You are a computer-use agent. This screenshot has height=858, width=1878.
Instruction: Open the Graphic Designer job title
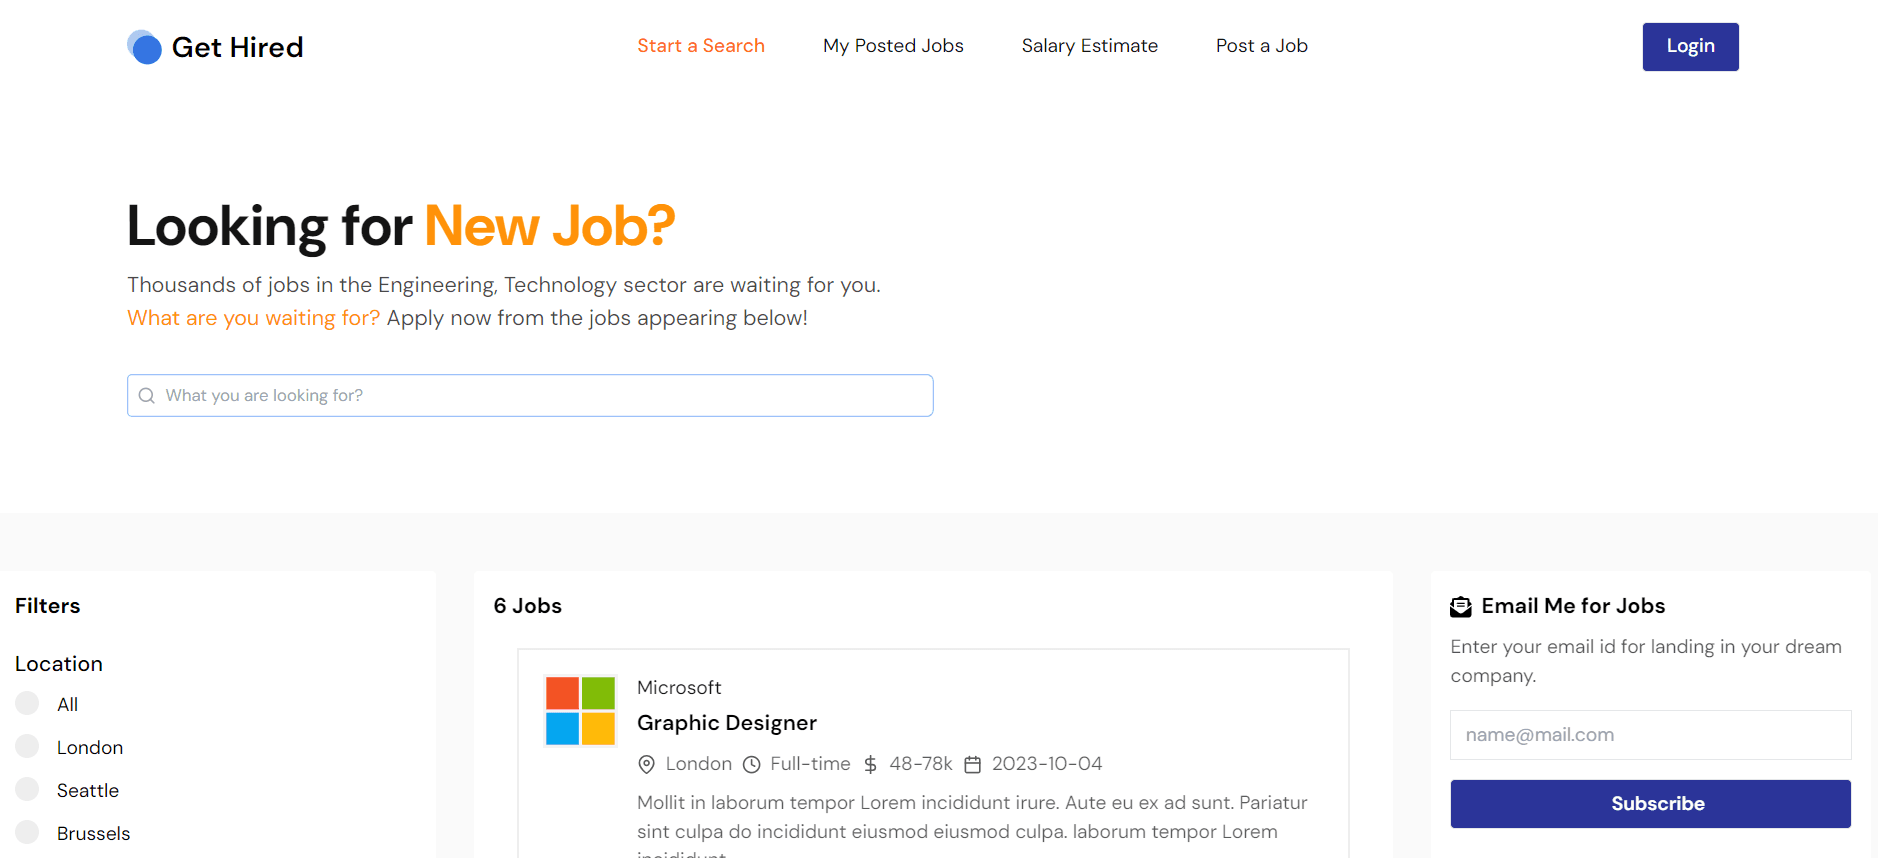tap(727, 723)
